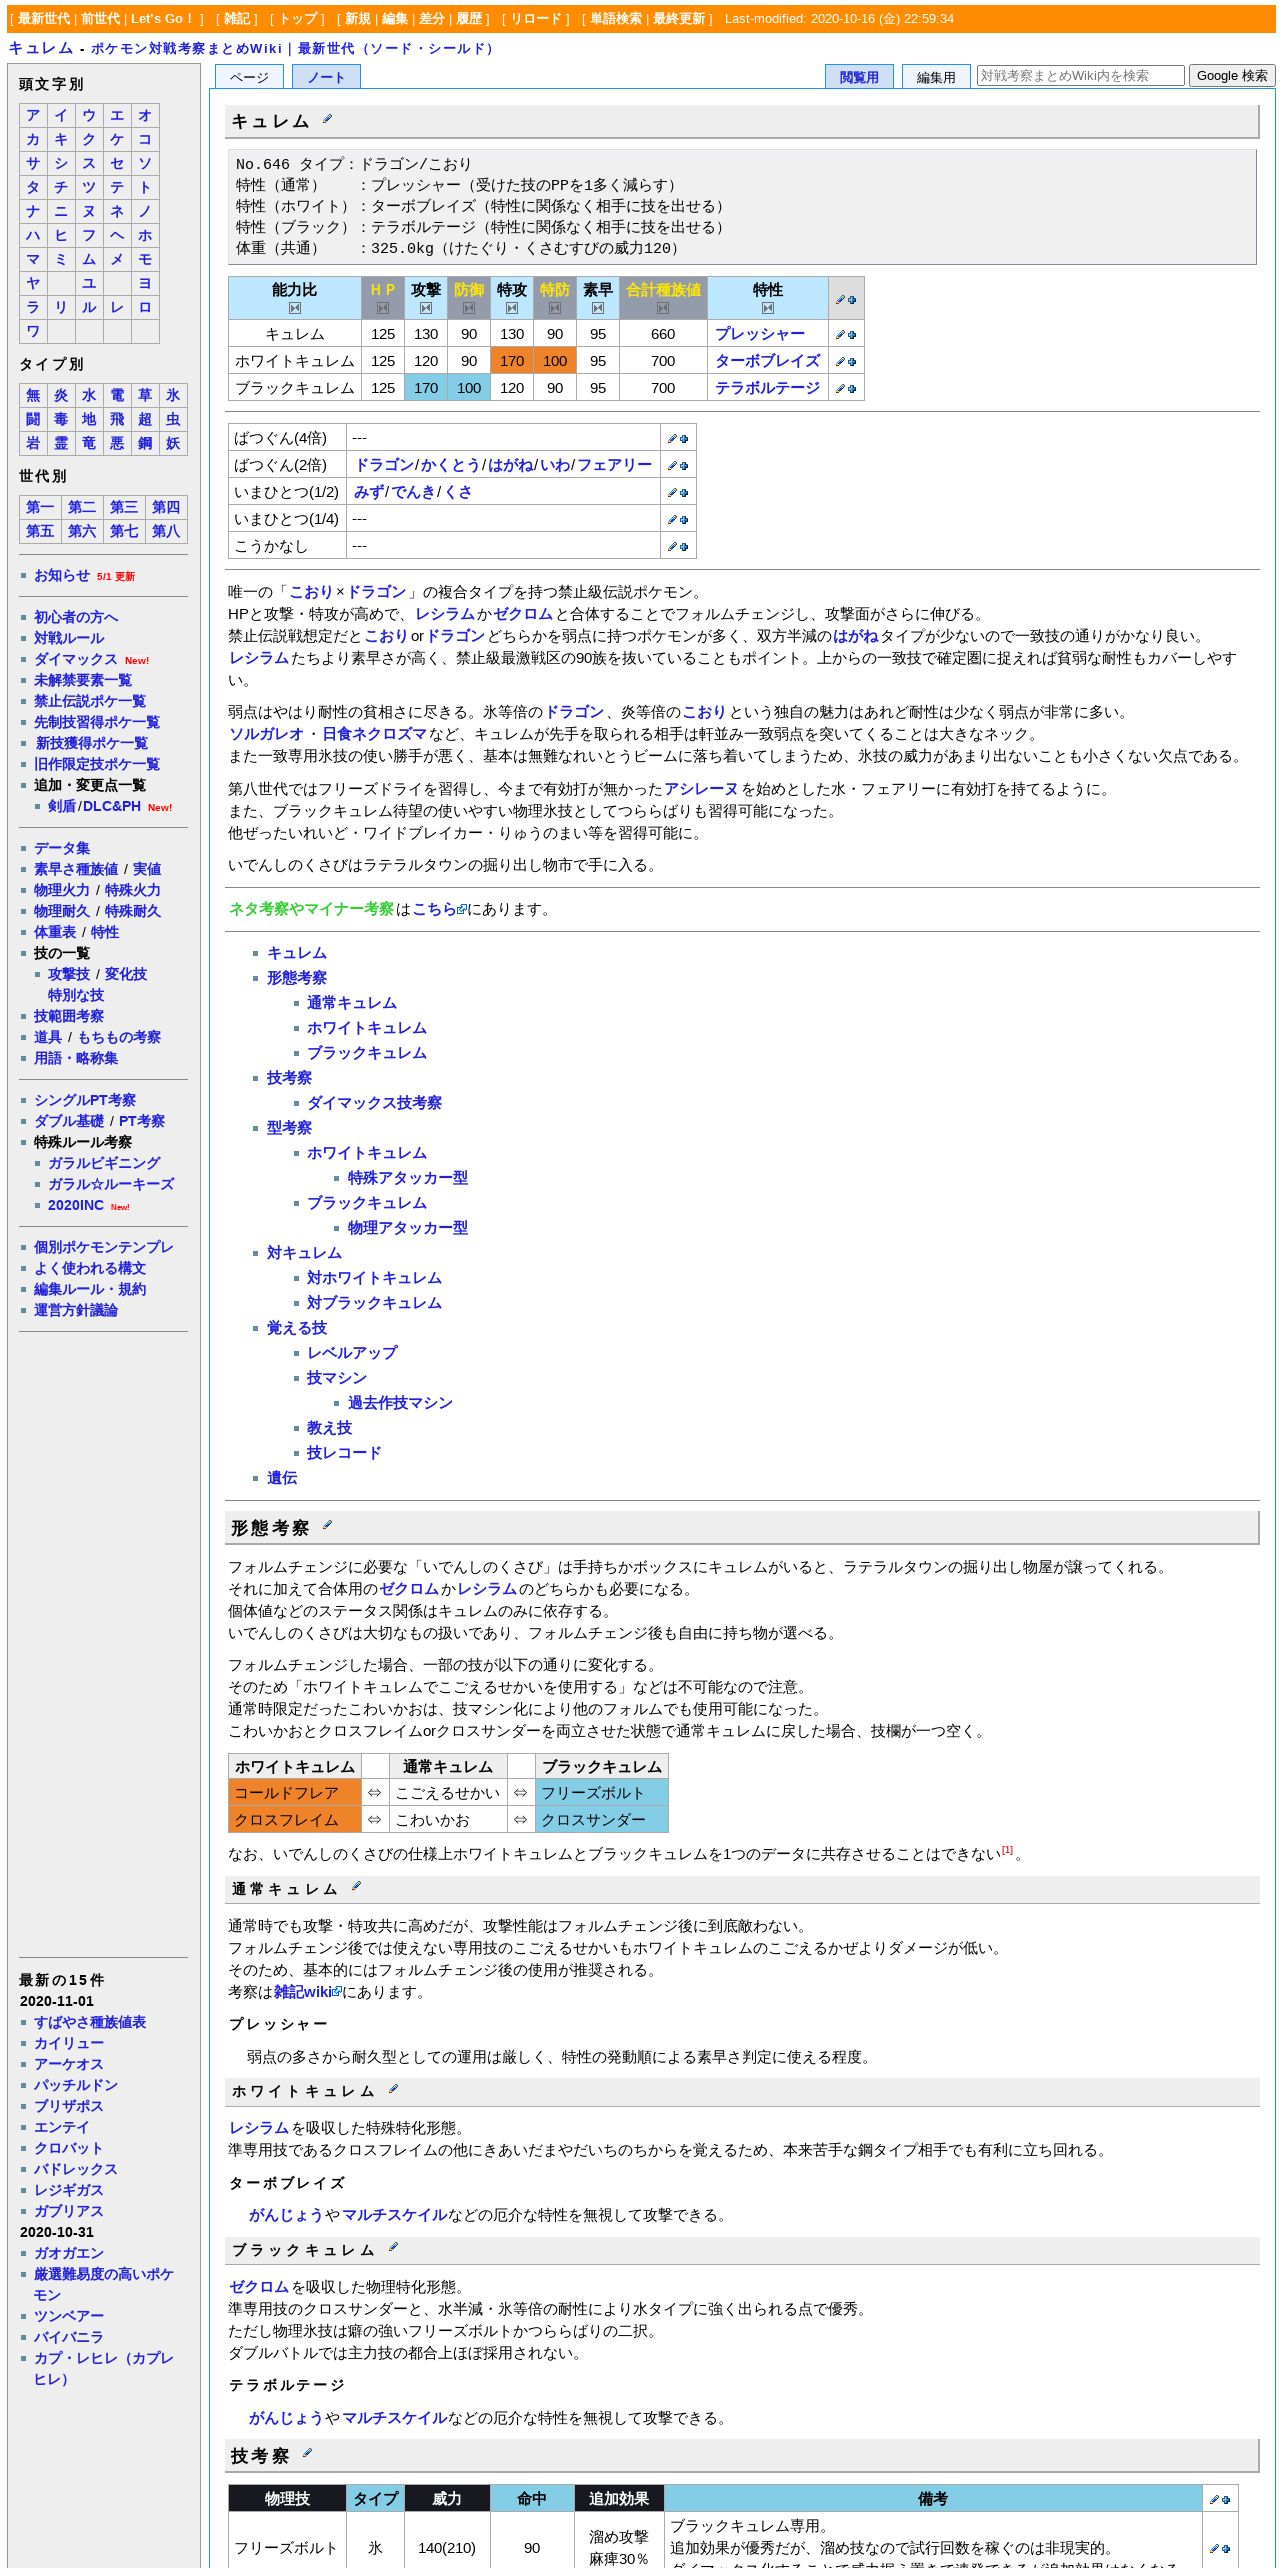The image size is (1284, 2568).
Task: Sort the stats table by the 防御 column
Action: click(469, 308)
